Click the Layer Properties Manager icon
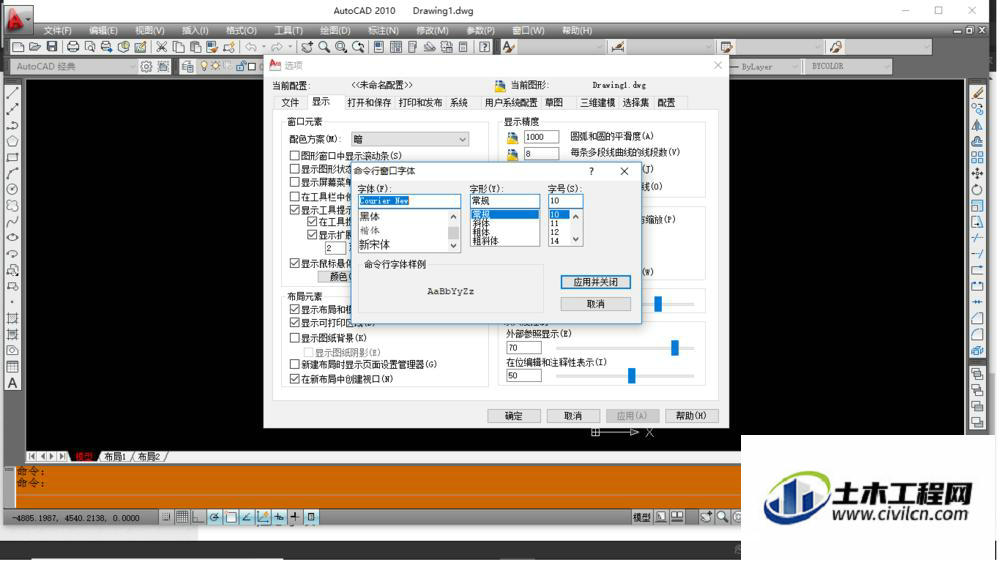This screenshot has height=562, width=1000. point(188,66)
